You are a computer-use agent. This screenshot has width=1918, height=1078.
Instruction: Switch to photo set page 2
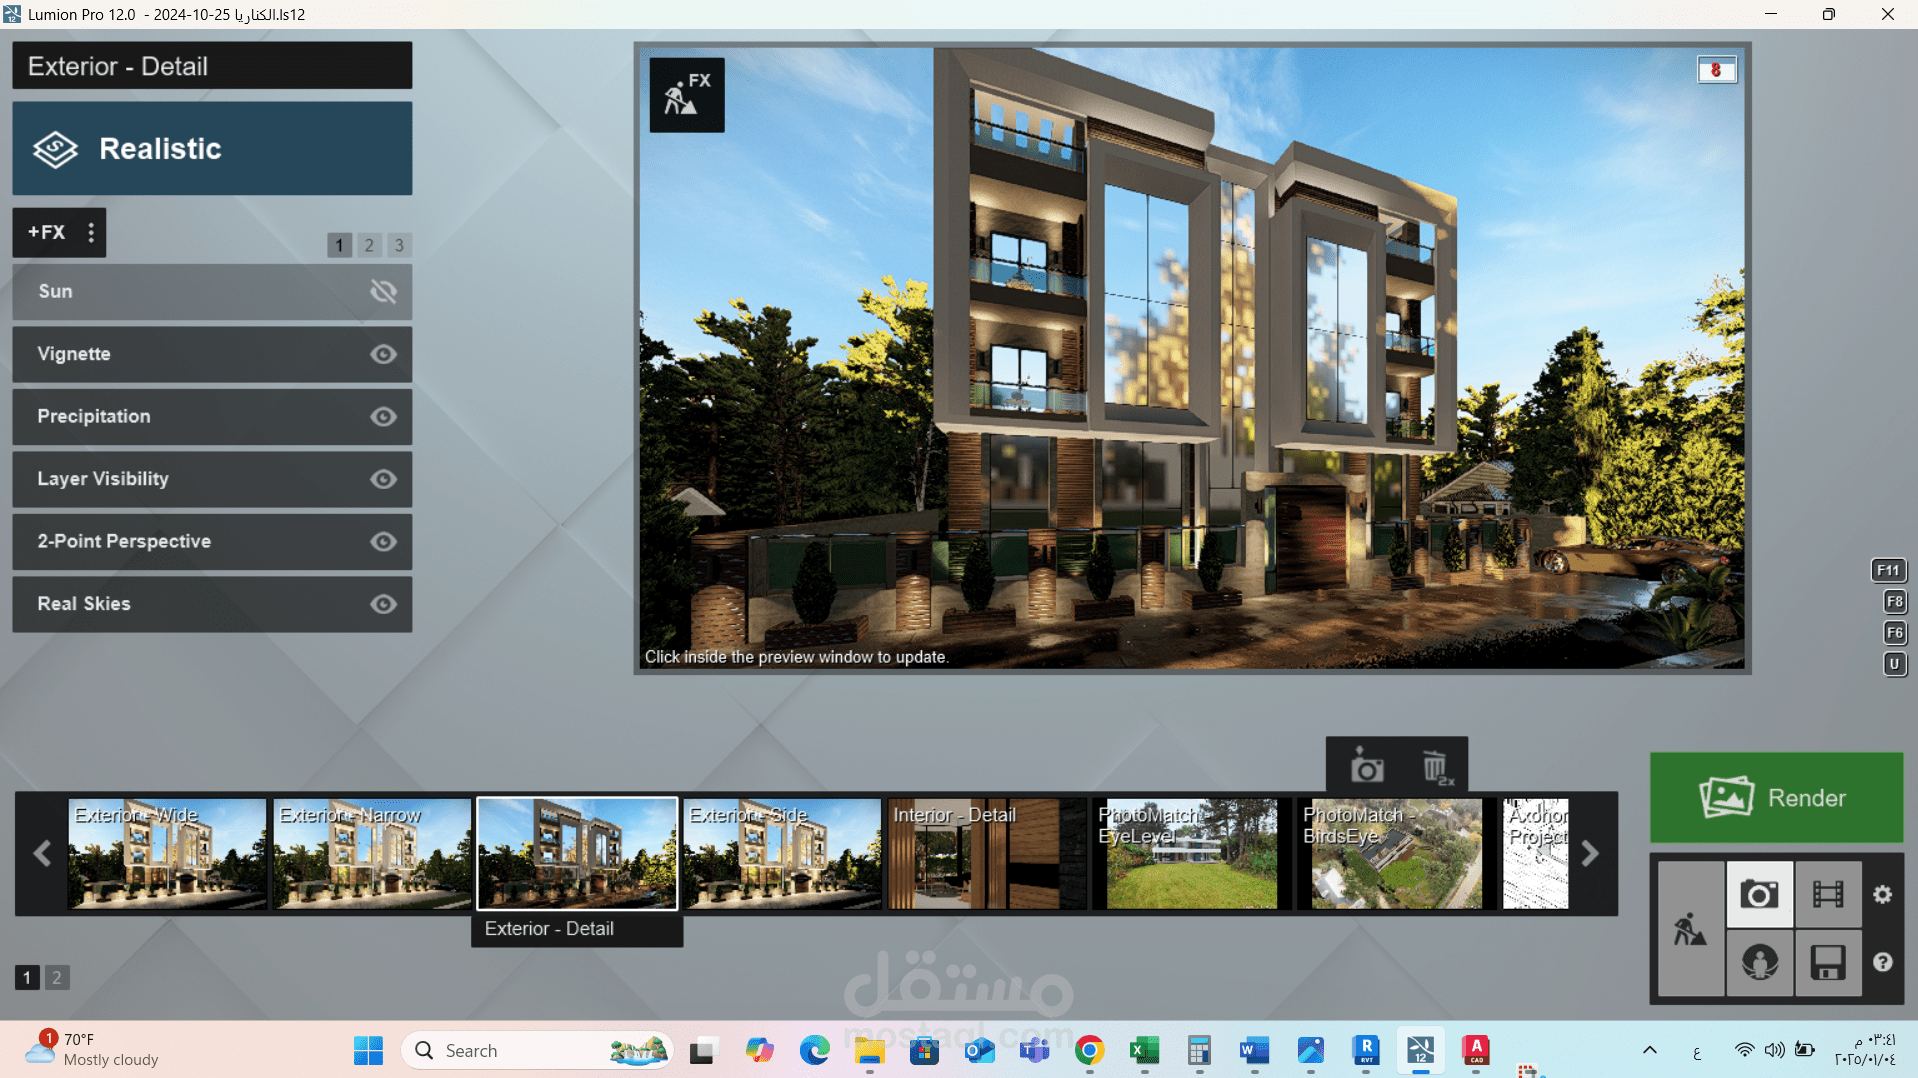click(x=57, y=977)
